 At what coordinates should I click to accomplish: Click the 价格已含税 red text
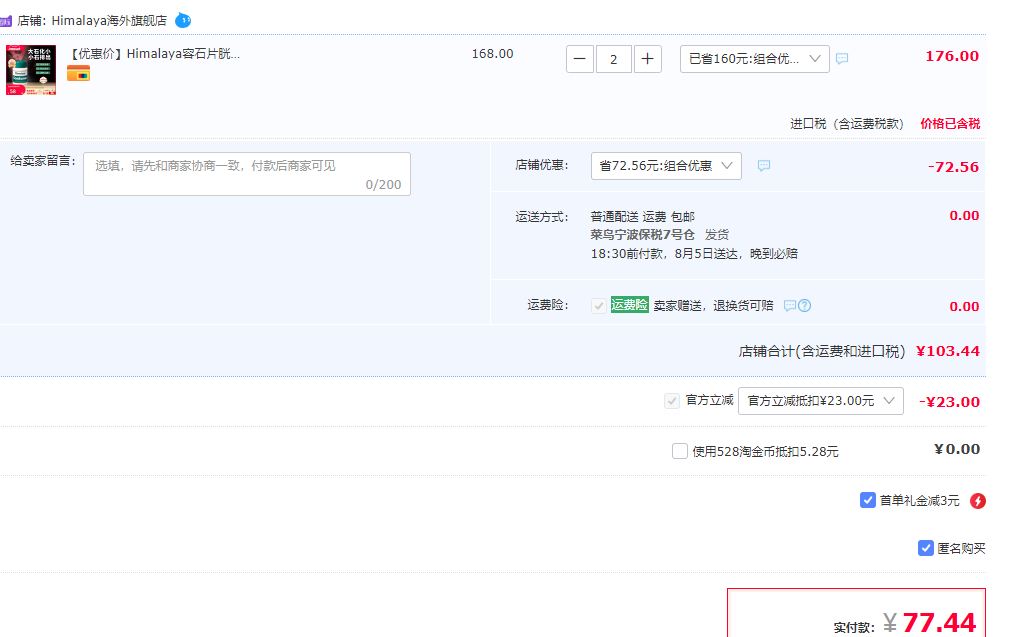pyautogui.click(x=950, y=124)
